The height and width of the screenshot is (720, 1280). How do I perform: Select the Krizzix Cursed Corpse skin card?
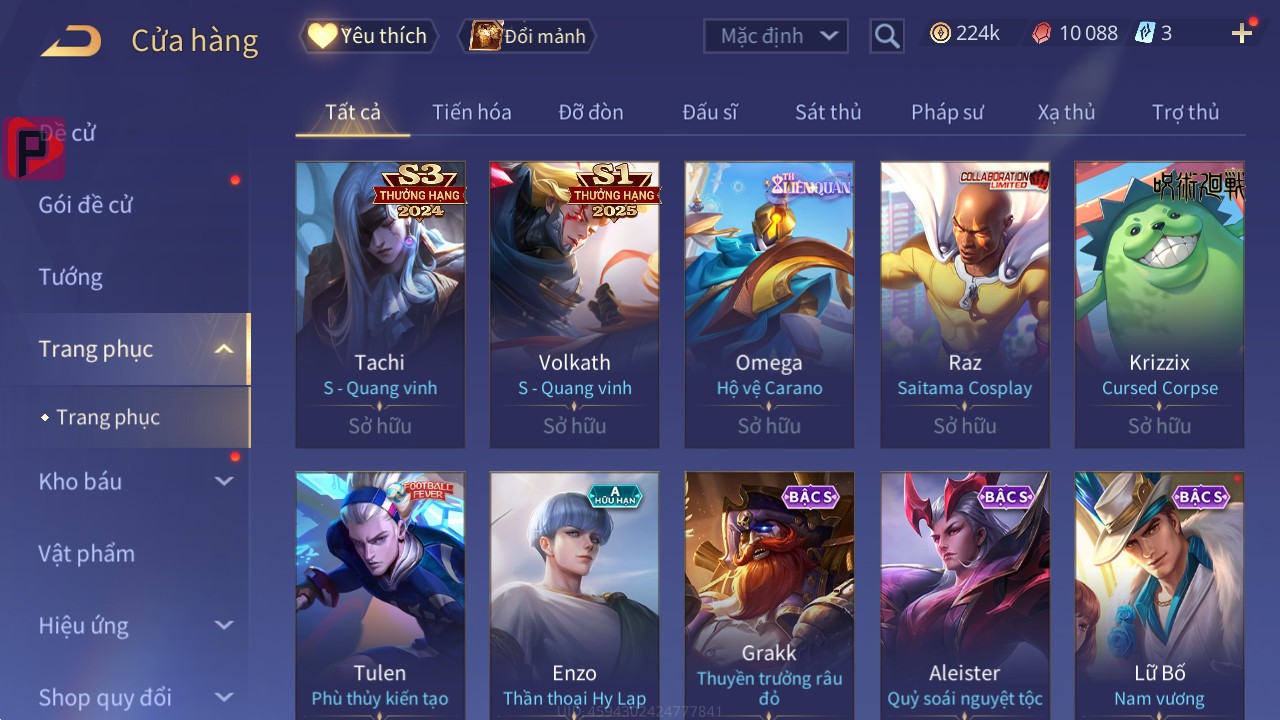[1160, 304]
